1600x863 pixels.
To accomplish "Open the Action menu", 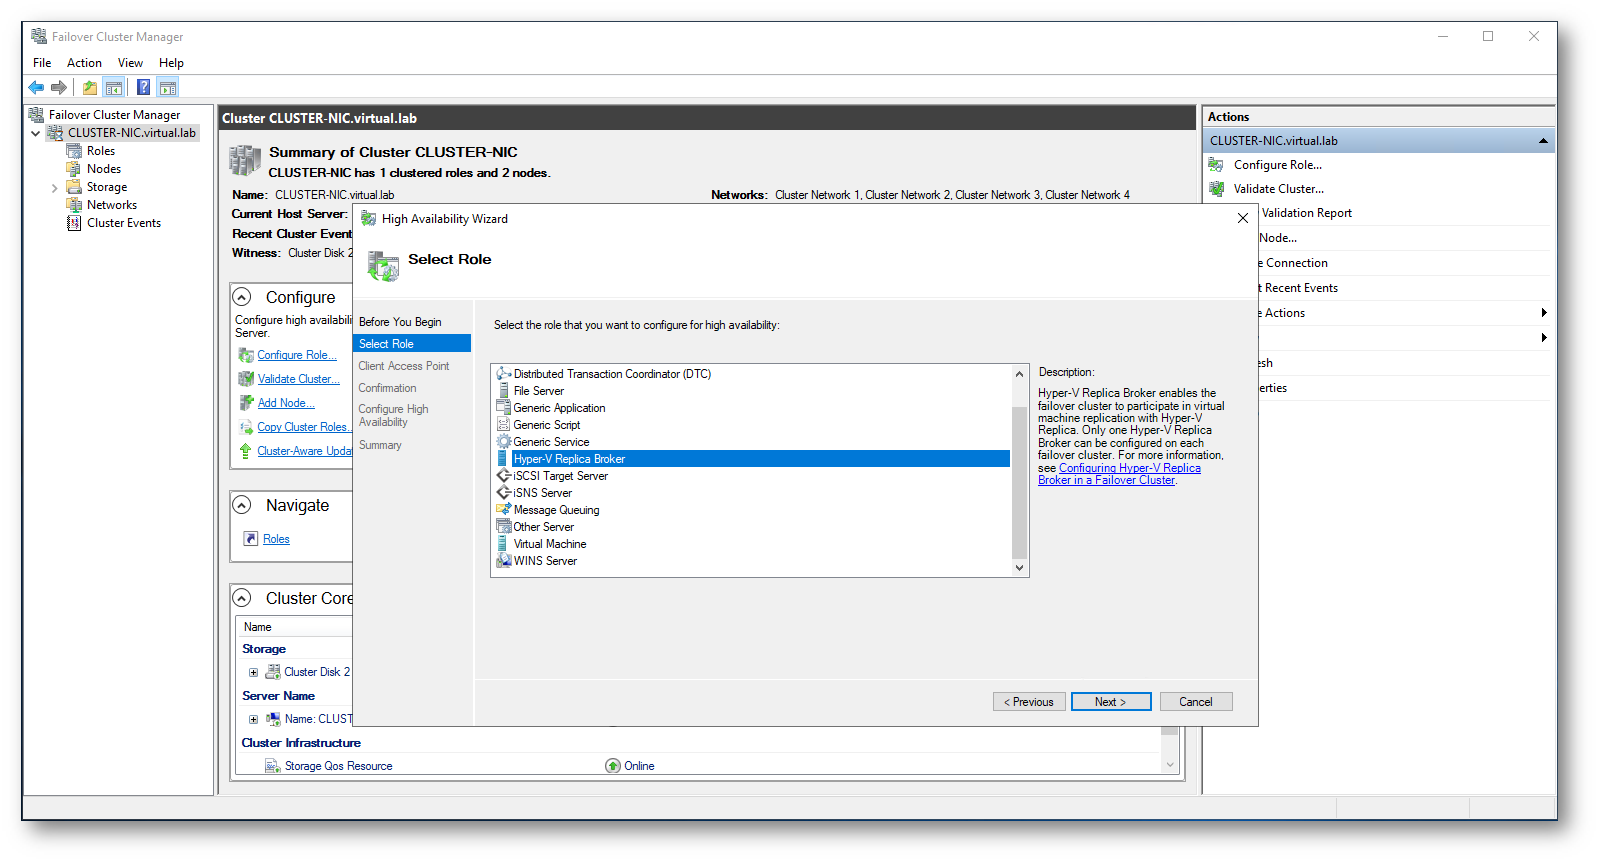I will (84, 63).
